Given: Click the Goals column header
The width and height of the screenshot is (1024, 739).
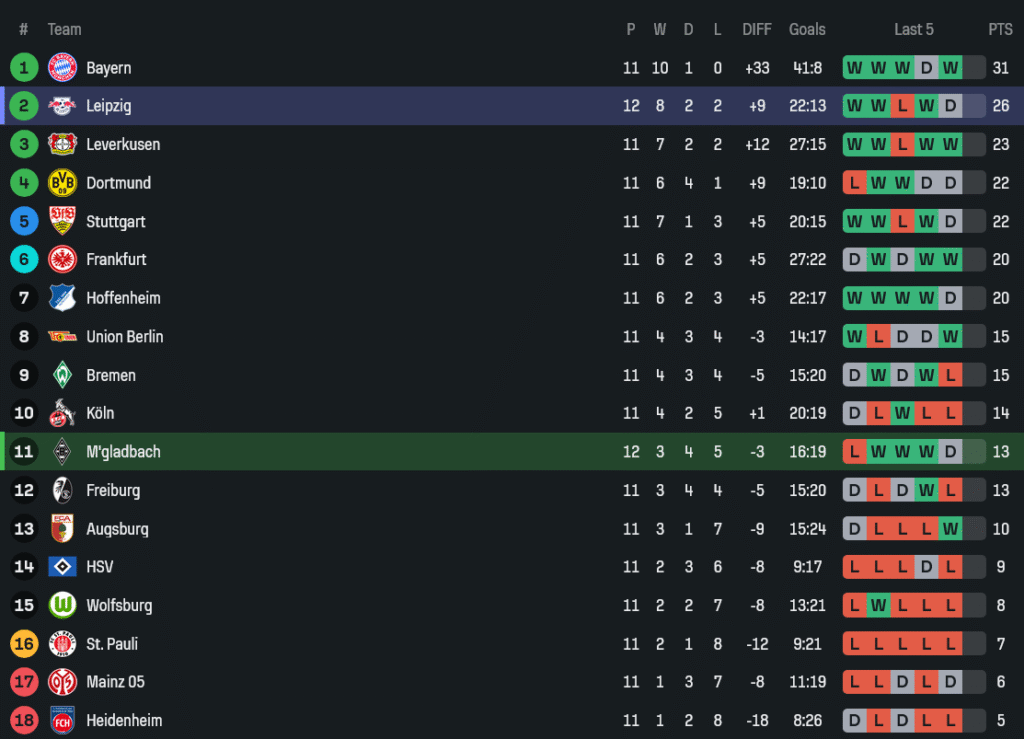Looking at the screenshot, I should pyautogui.click(x=807, y=29).
